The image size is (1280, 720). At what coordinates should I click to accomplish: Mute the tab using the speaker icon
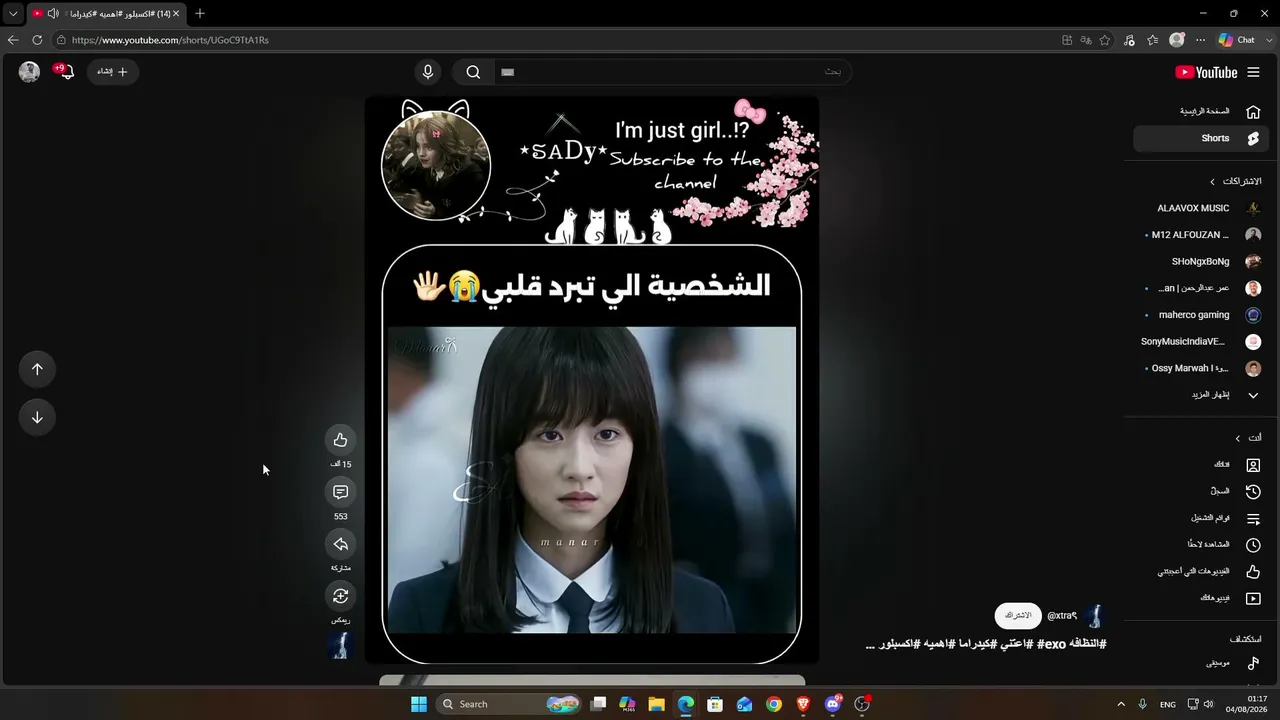click(53, 14)
